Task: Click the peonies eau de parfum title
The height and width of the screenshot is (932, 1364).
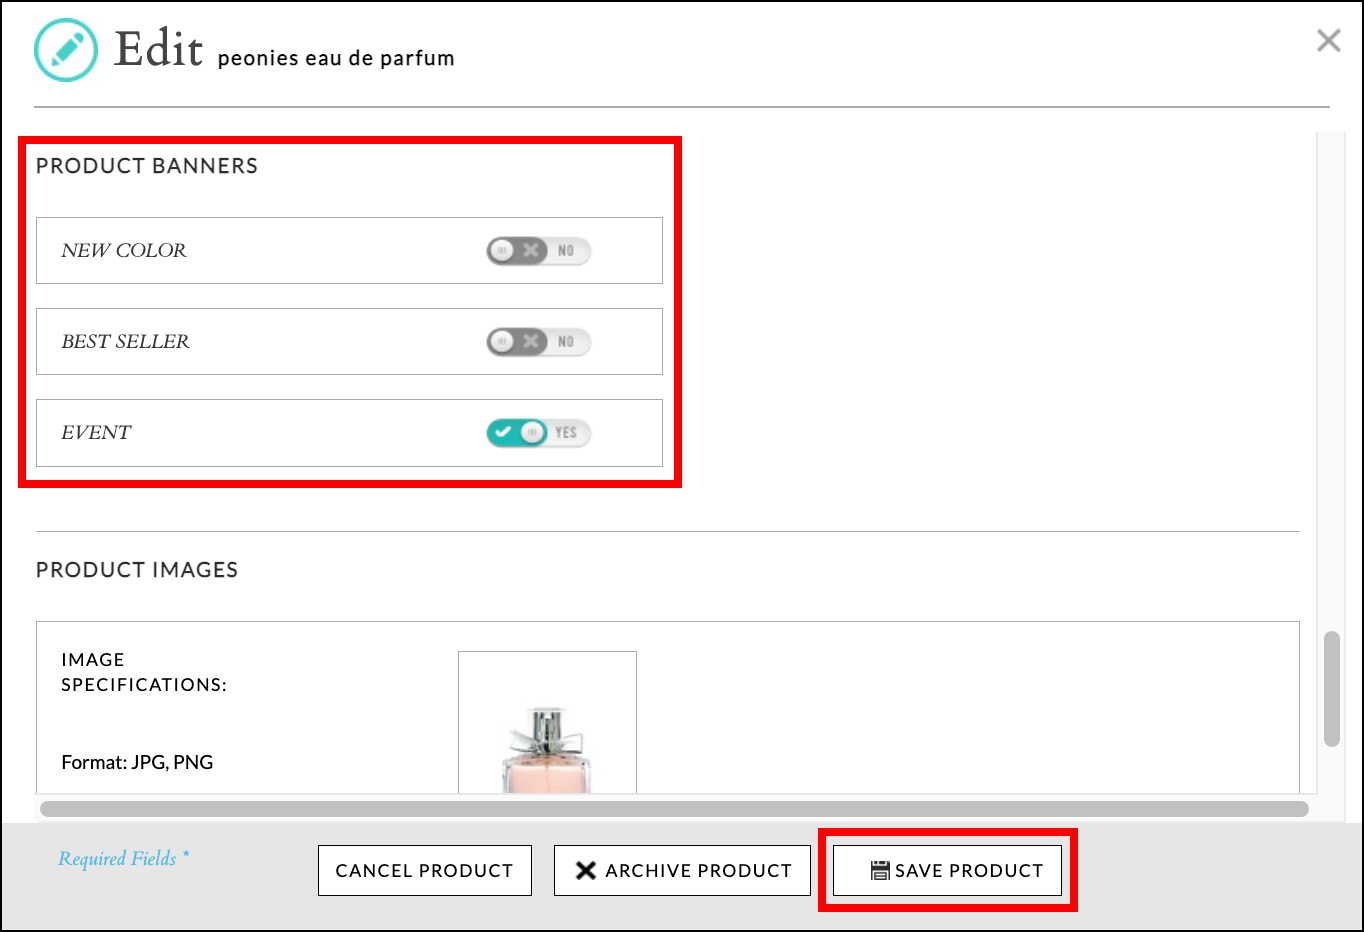Action: coord(336,58)
